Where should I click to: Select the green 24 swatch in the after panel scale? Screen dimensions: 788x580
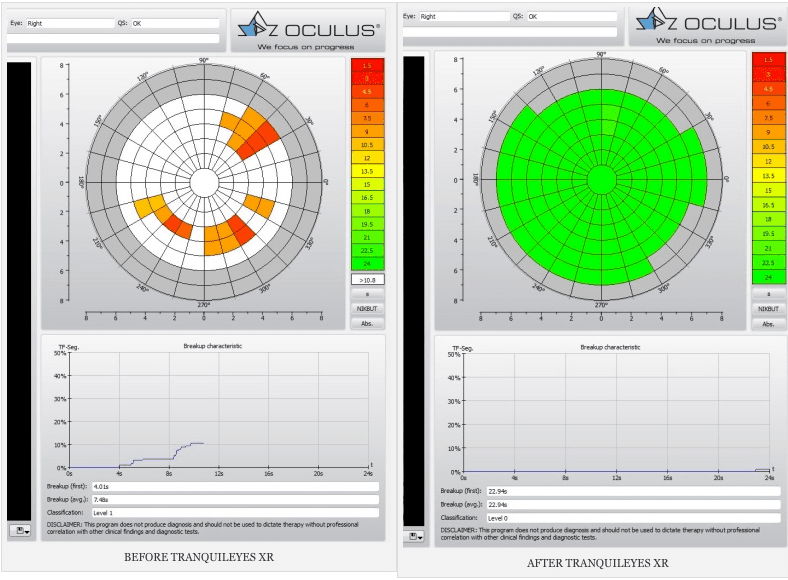768,277
